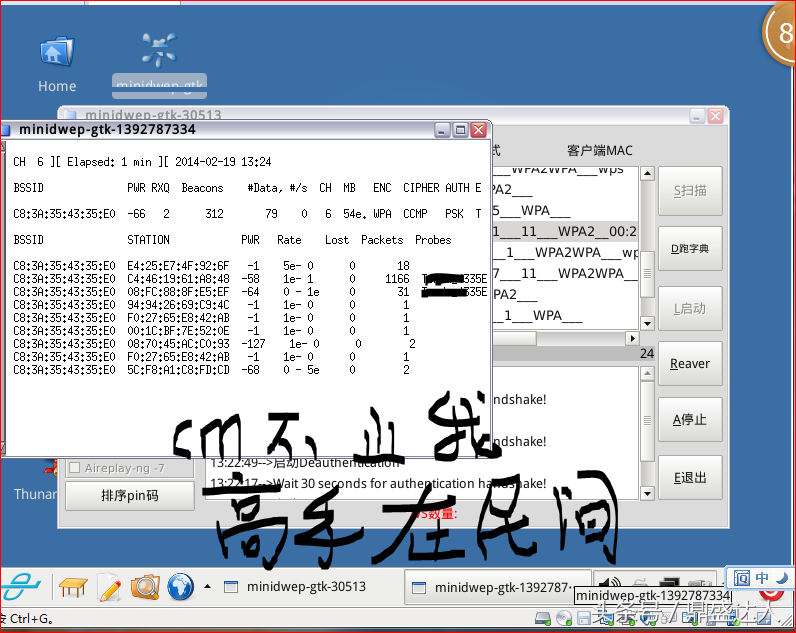Image resolution: width=796 pixels, height=633 pixels.
Task: Toggle the Aireplay-ng -7 checkbox
Action: click(75, 468)
